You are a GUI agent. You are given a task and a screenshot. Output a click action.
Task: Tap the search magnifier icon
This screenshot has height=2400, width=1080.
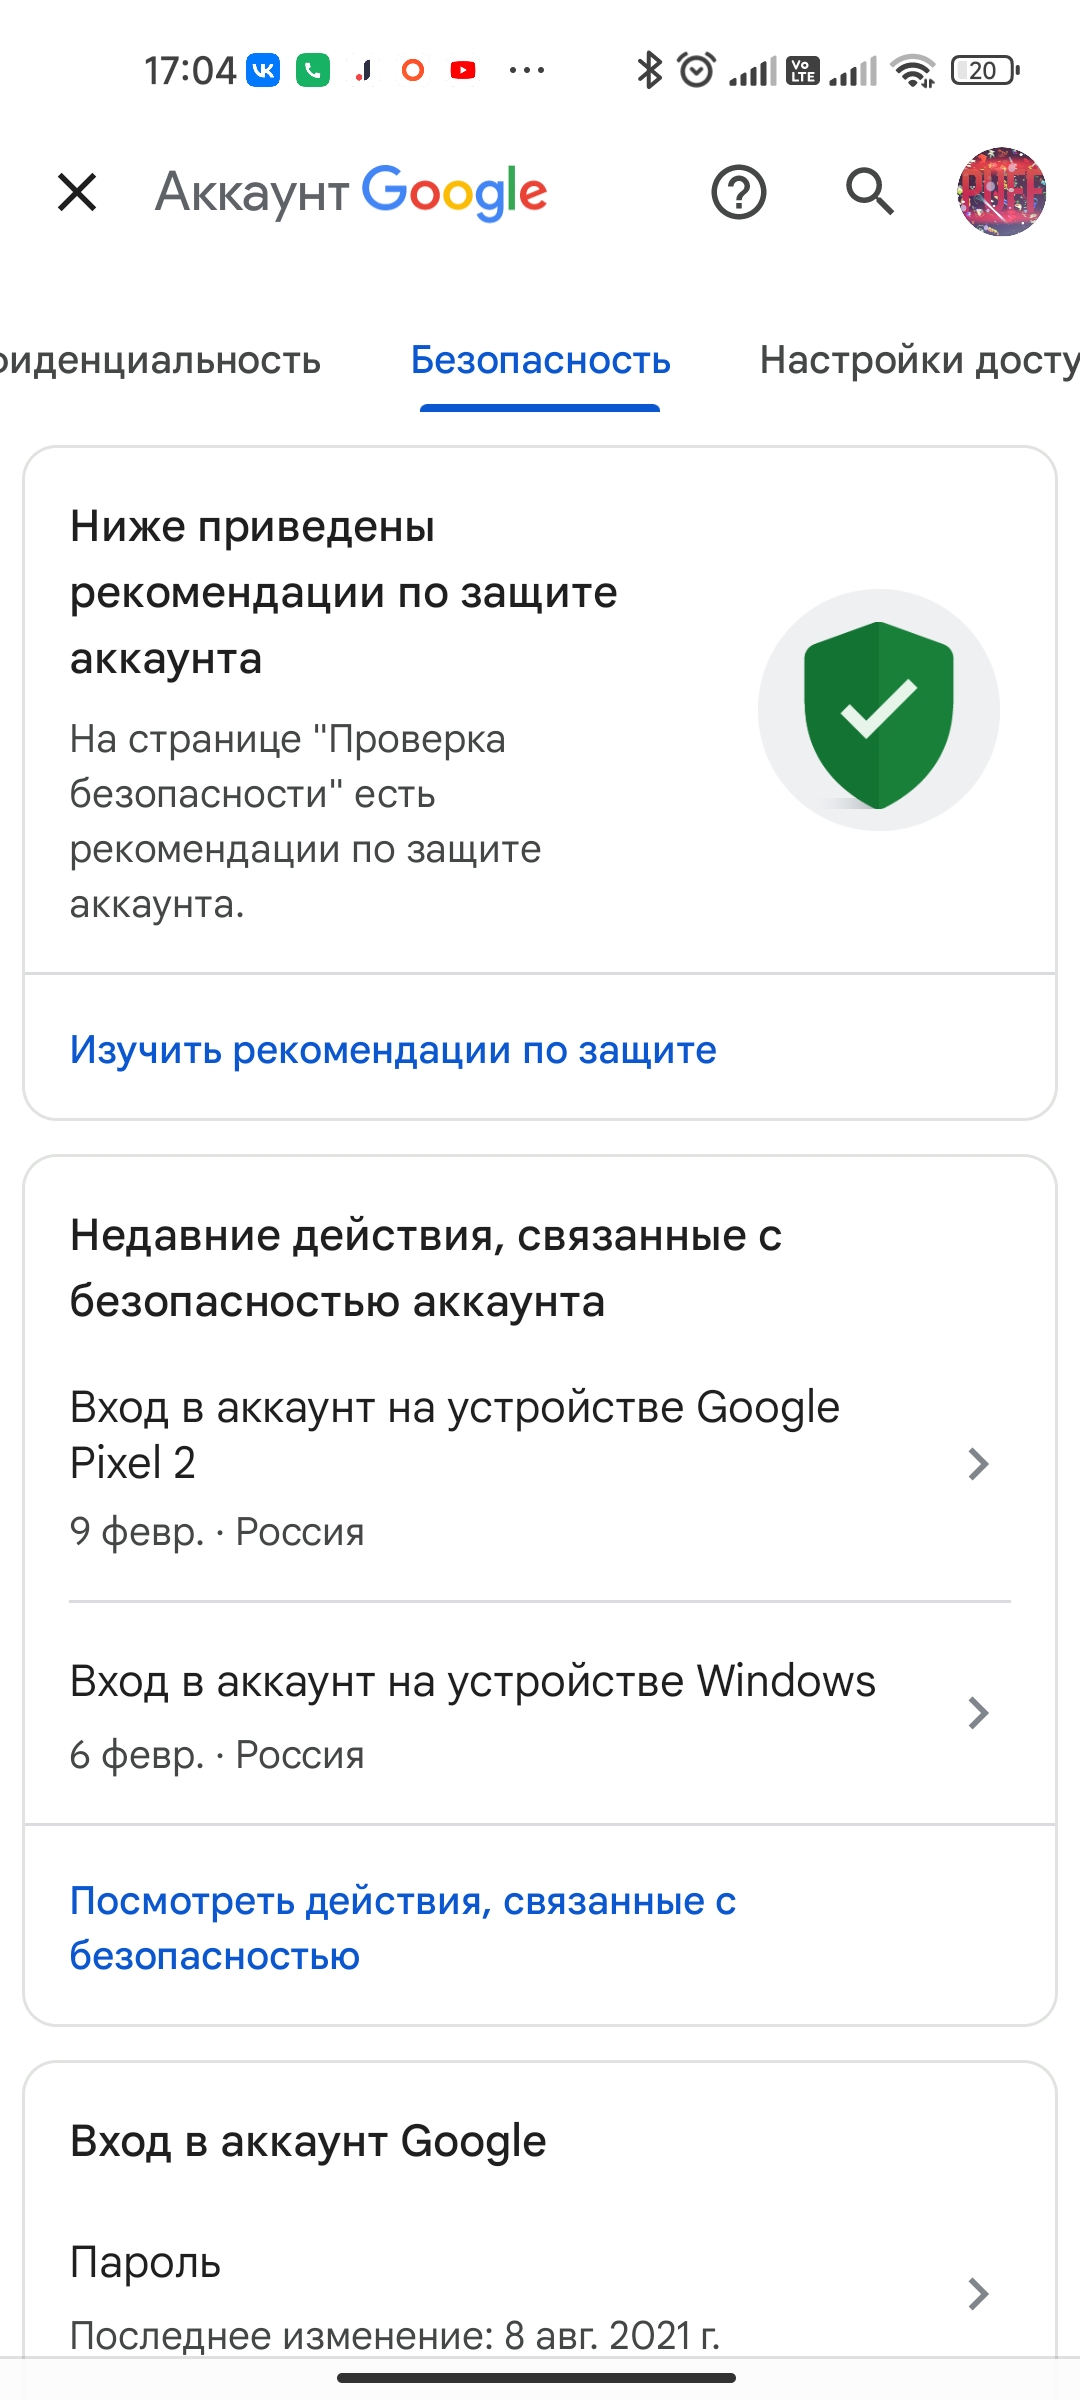coord(869,191)
